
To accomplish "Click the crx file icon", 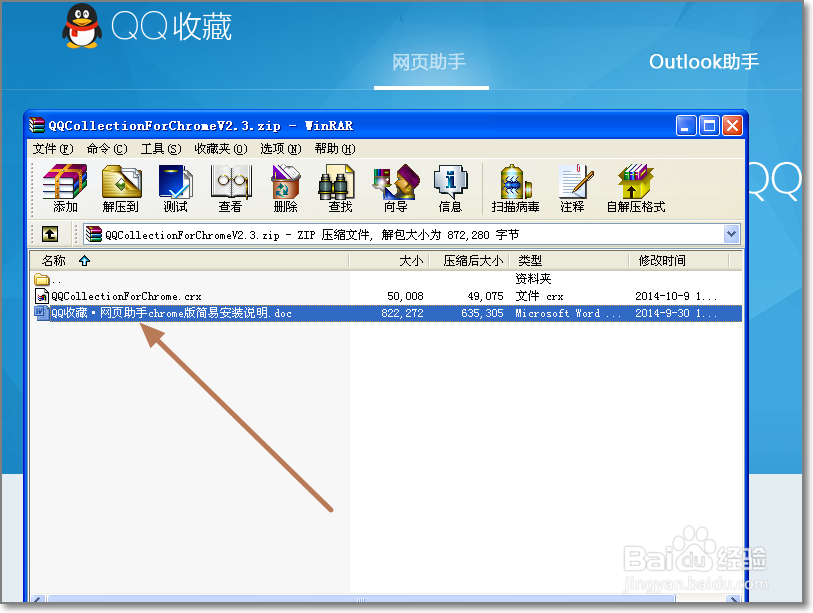I will 41,296.
